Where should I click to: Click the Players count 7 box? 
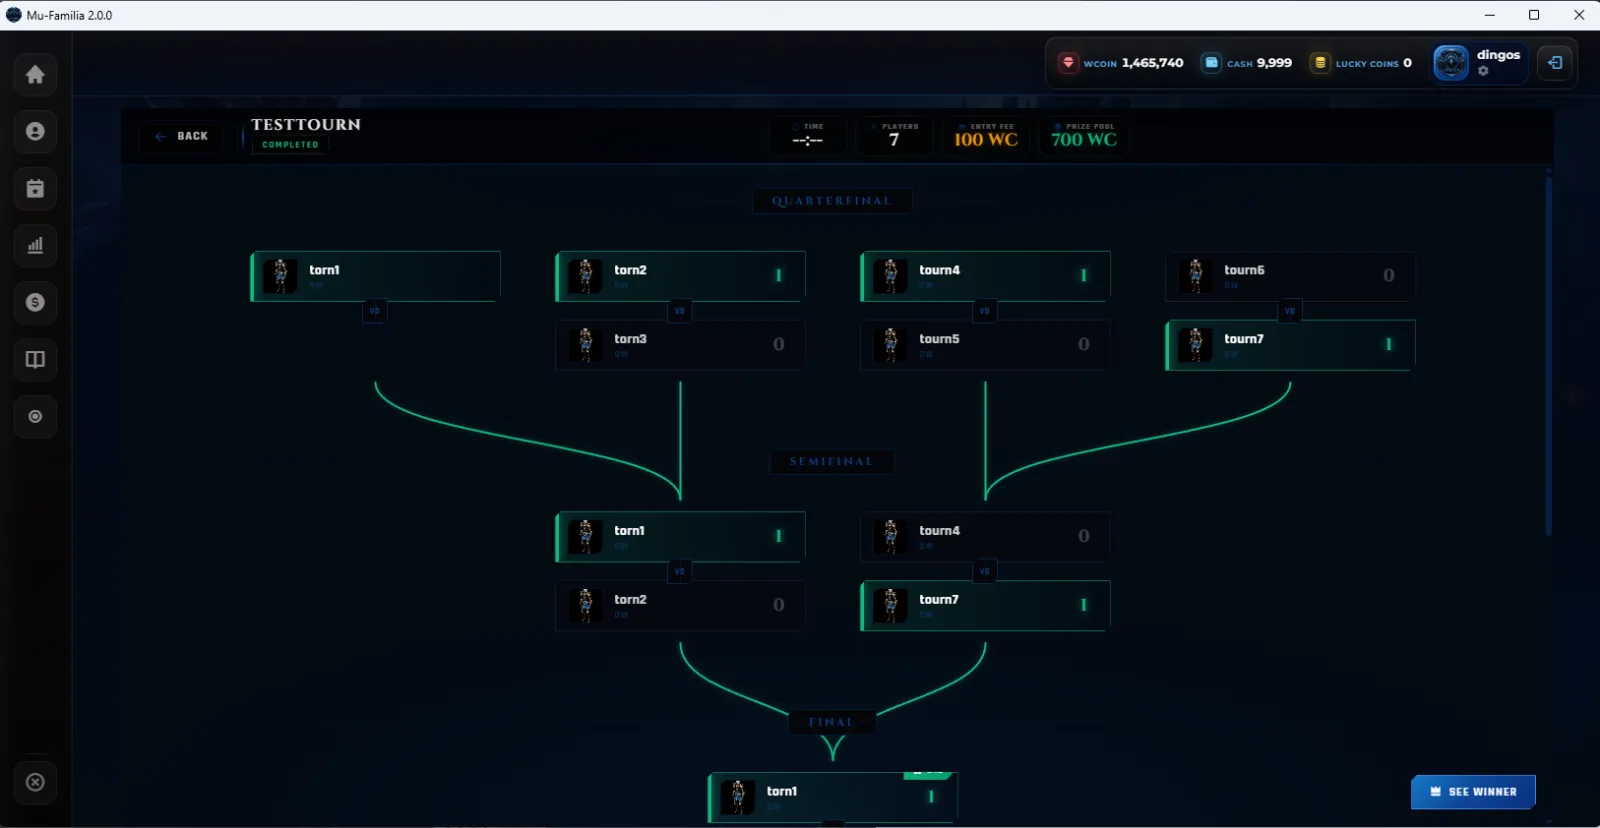[894, 136]
